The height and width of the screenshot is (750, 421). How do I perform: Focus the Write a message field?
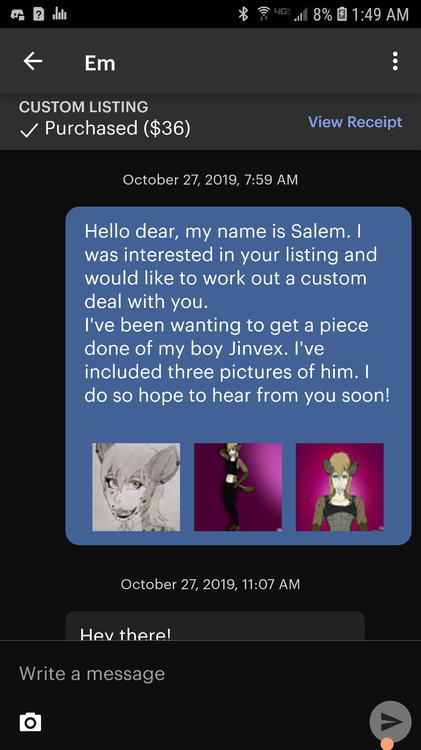click(x=210, y=673)
